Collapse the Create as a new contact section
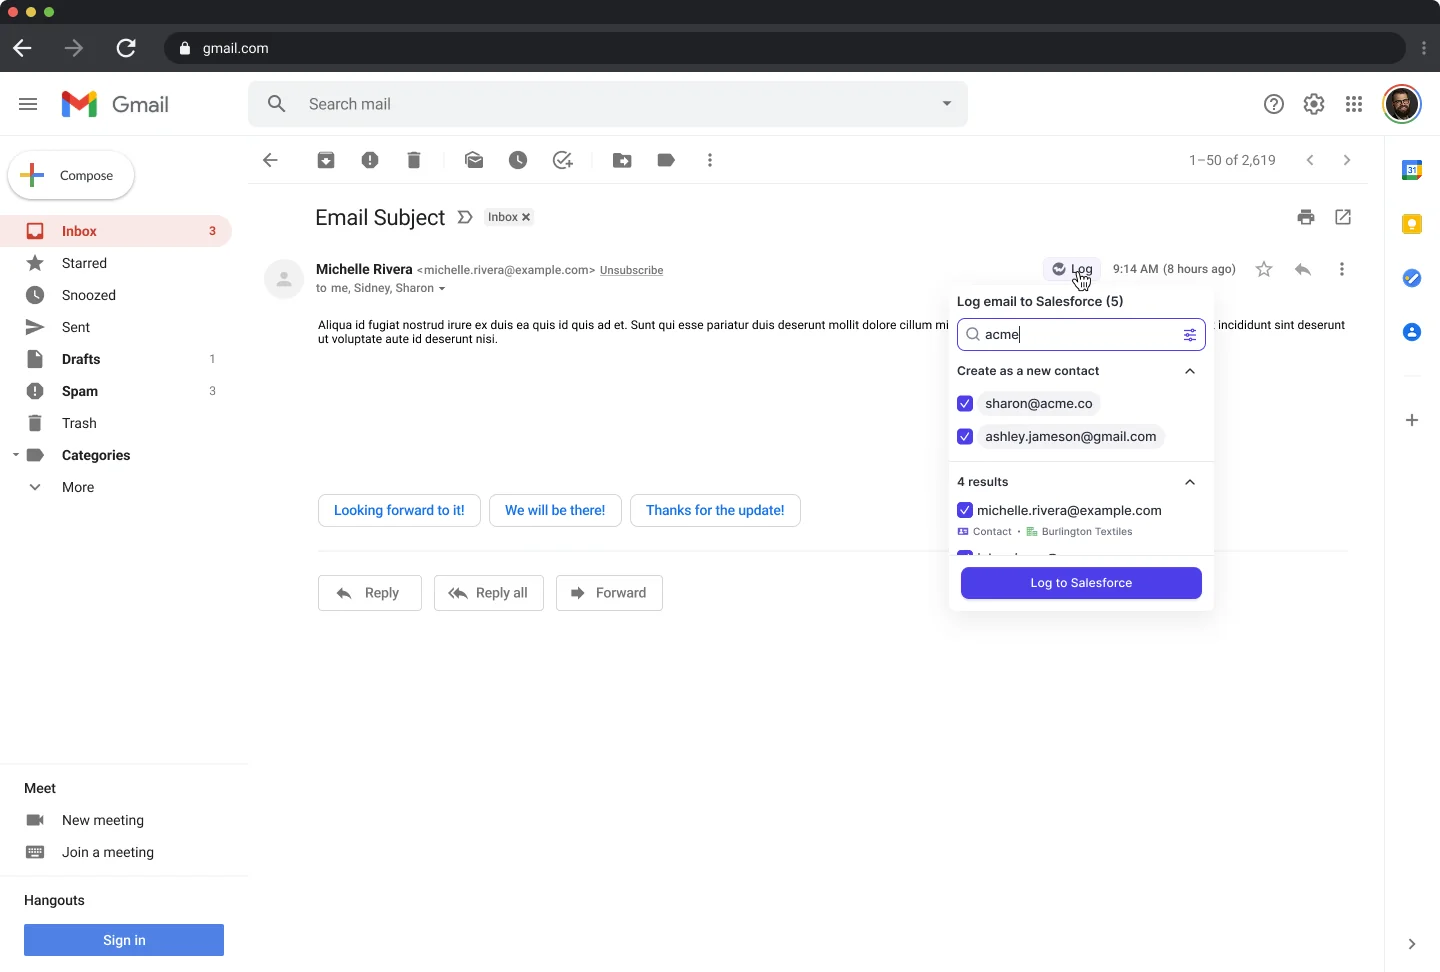This screenshot has width=1440, height=972. tap(1190, 371)
